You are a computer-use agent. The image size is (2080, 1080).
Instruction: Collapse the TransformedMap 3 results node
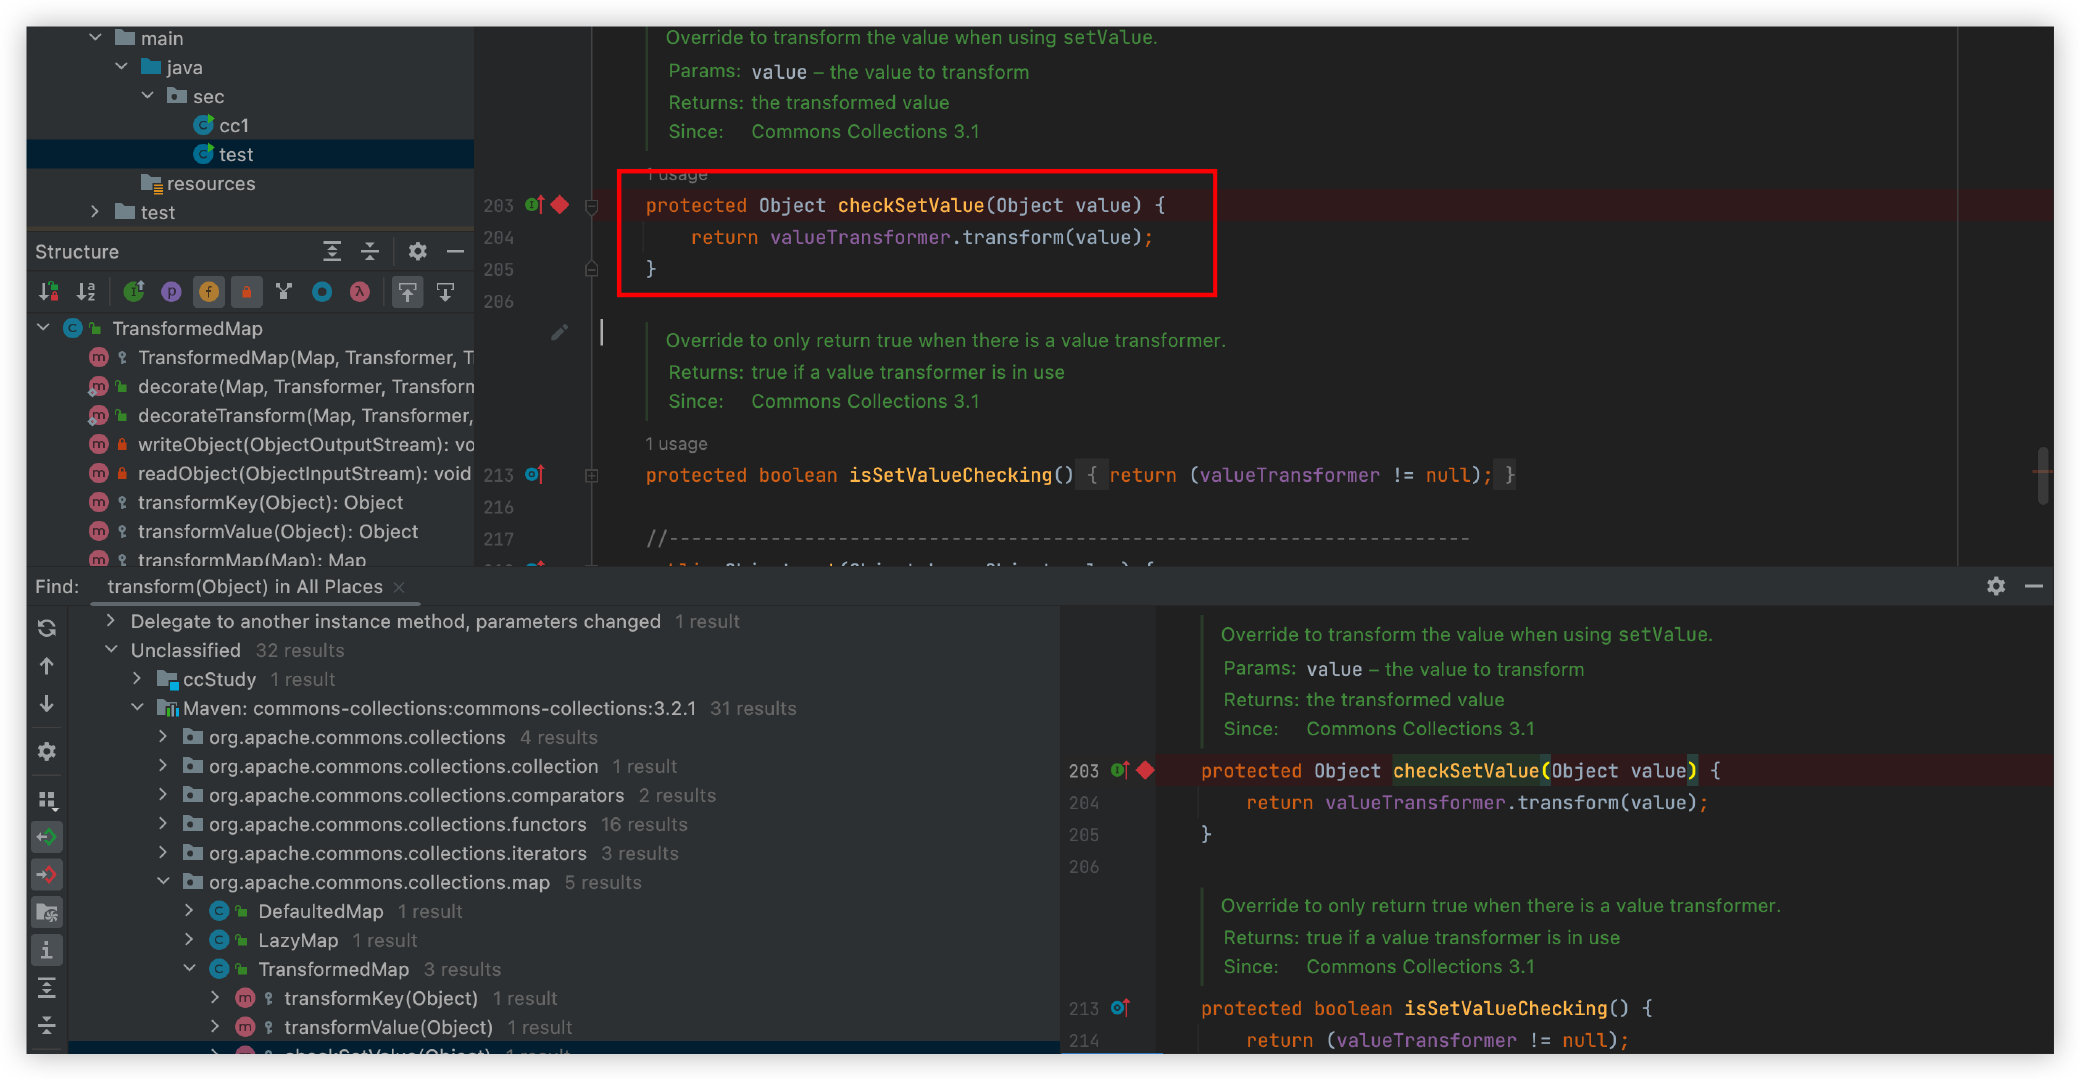(190, 969)
